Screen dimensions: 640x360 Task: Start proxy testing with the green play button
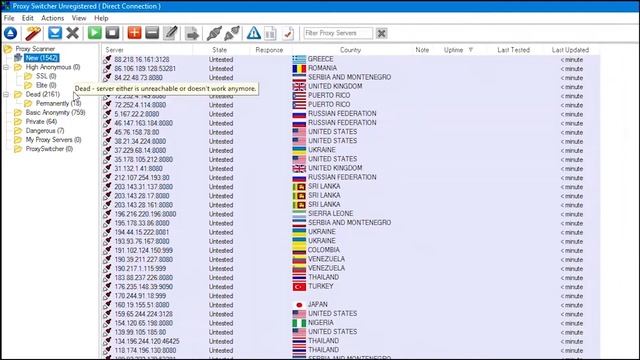[95, 33]
